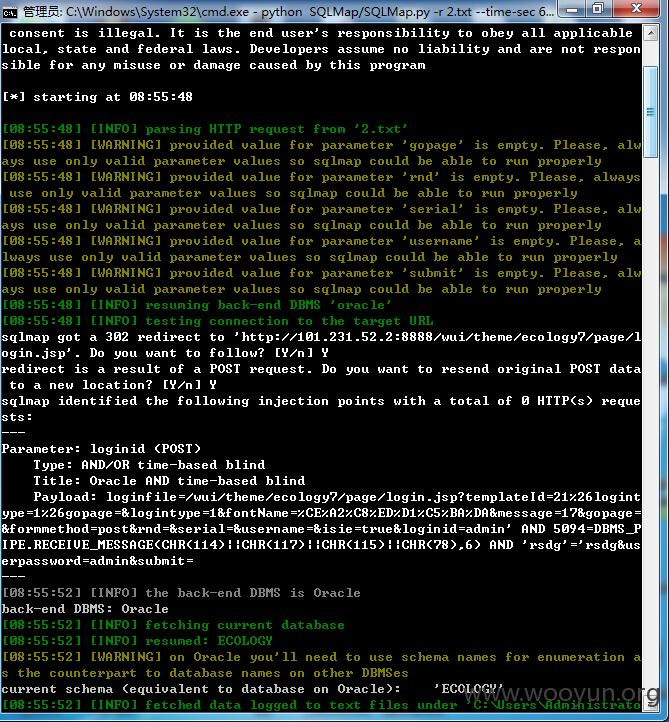Click the vertical scrollbar thumb

651,112
